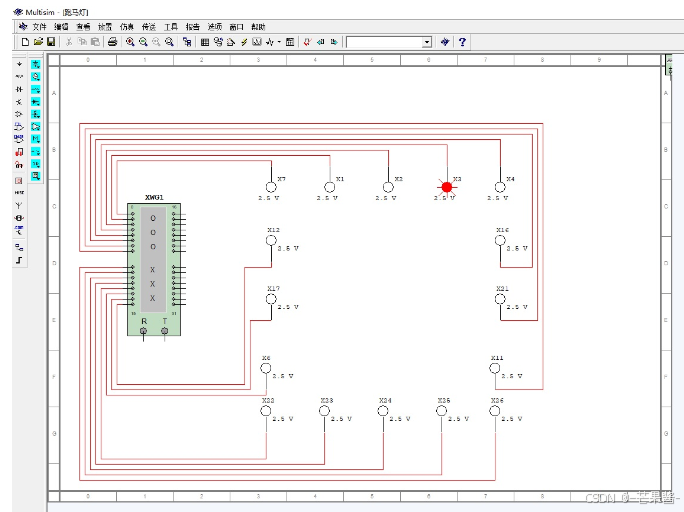Image resolution: width=684 pixels, height=512 pixels.
Task: Open the transistors component bin
Action: pyautogui.click(x=19, y=102)
